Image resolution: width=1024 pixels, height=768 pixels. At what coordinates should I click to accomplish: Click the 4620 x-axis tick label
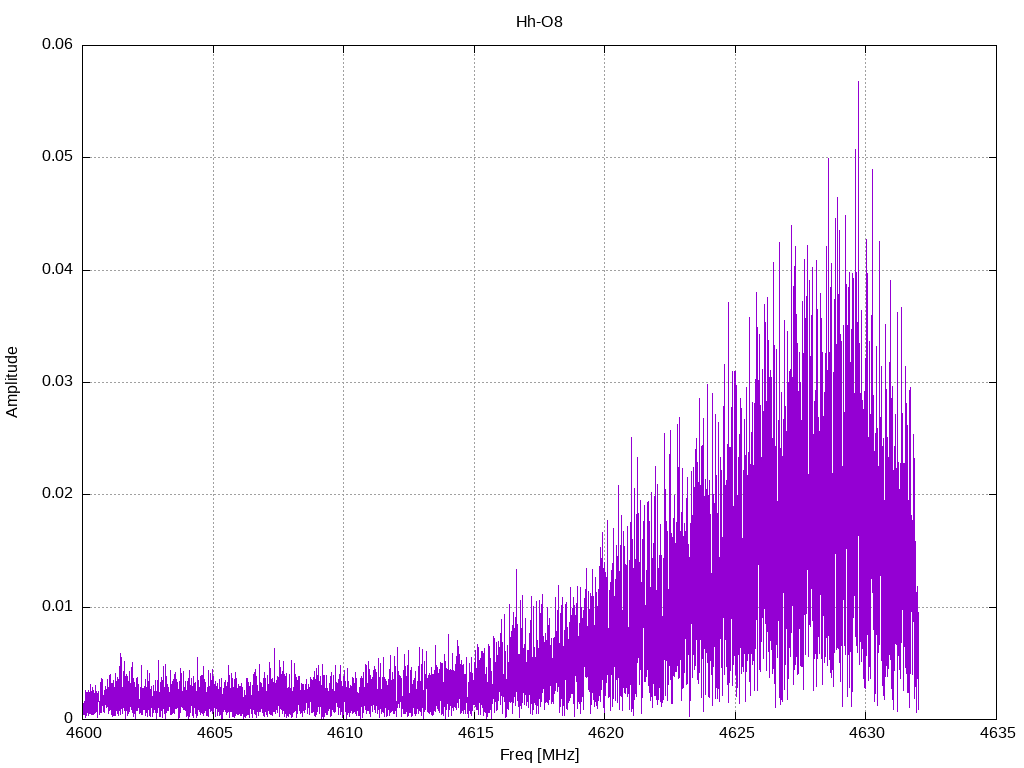[605, 733]
